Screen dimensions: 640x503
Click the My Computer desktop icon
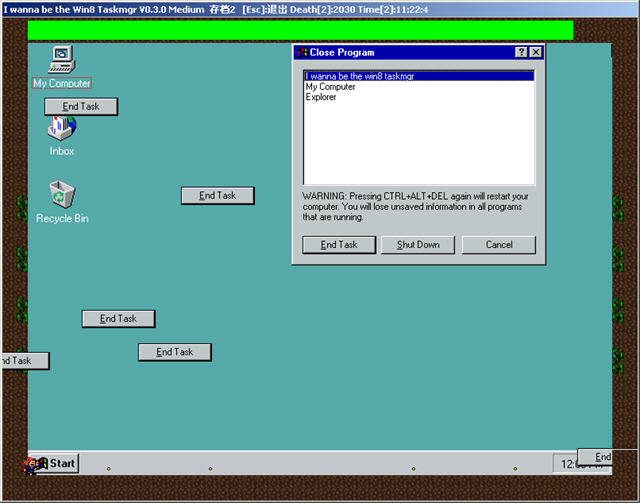click(x=61, y=62)
